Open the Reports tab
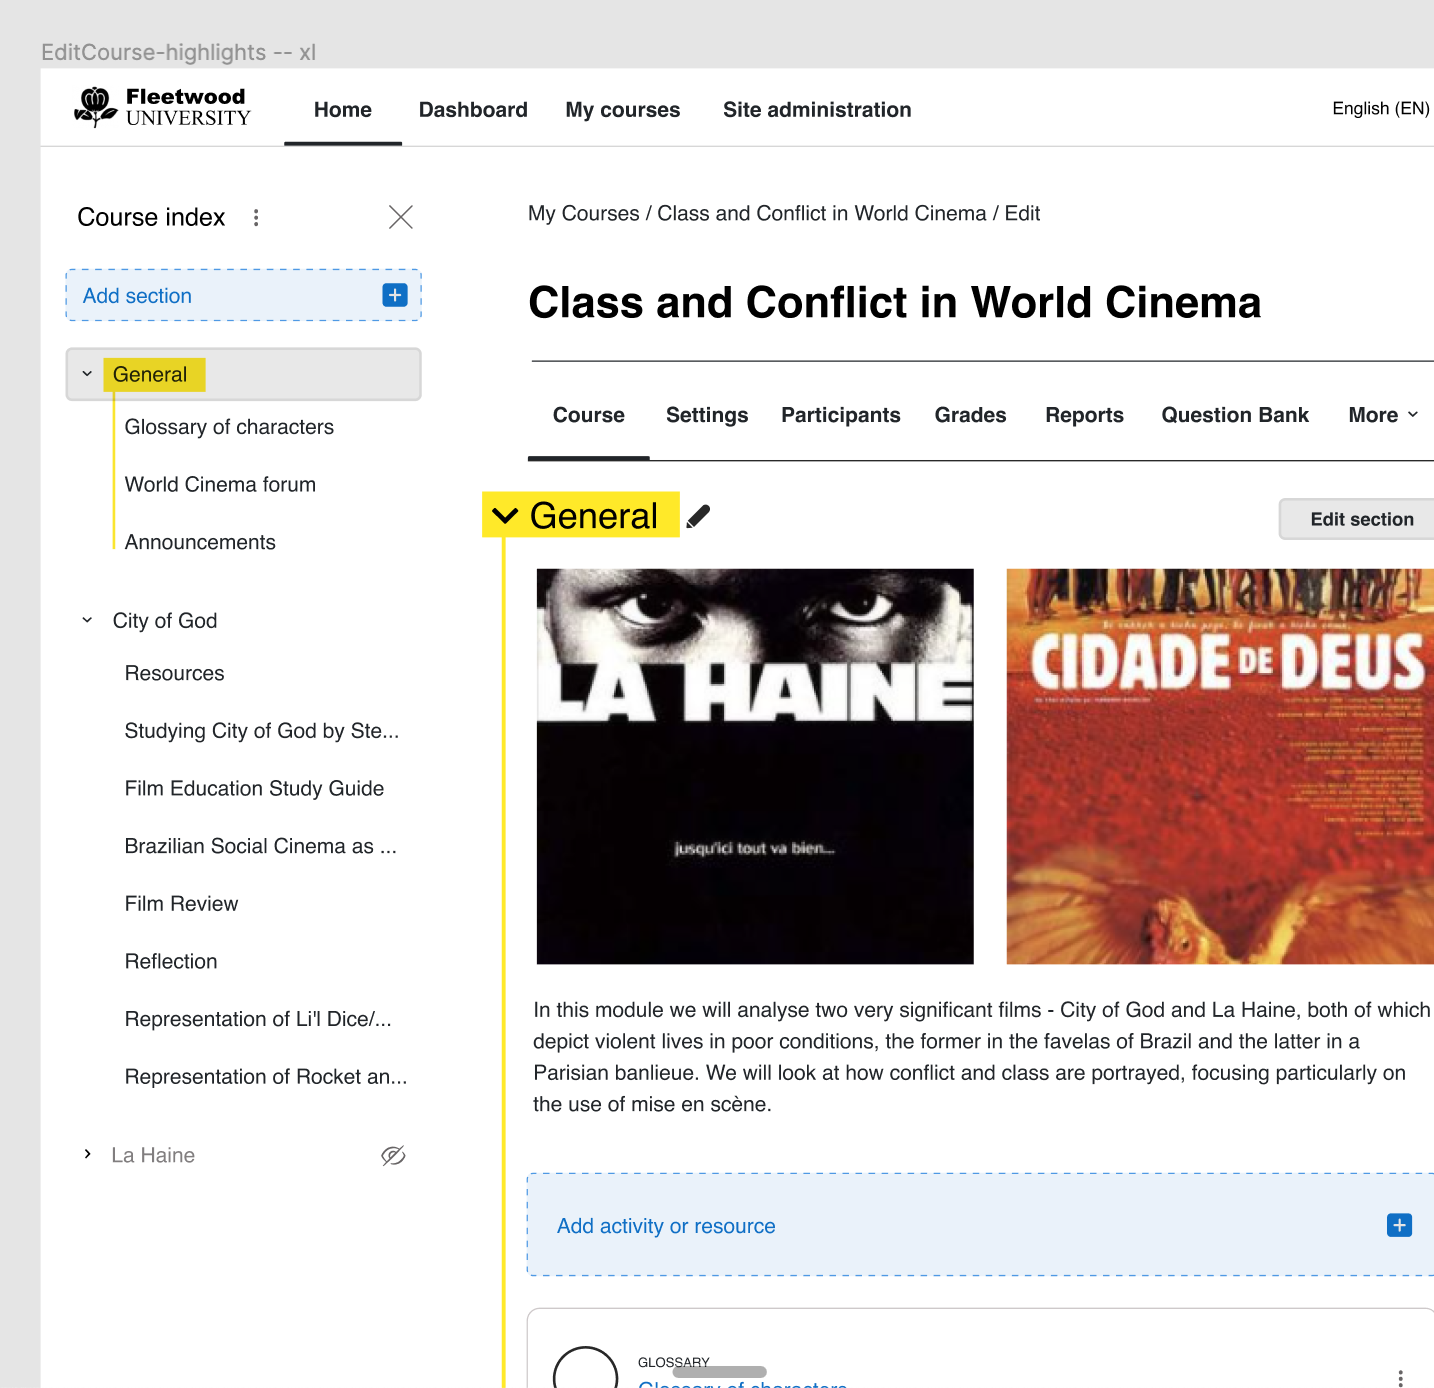 tap(1085, 415)
